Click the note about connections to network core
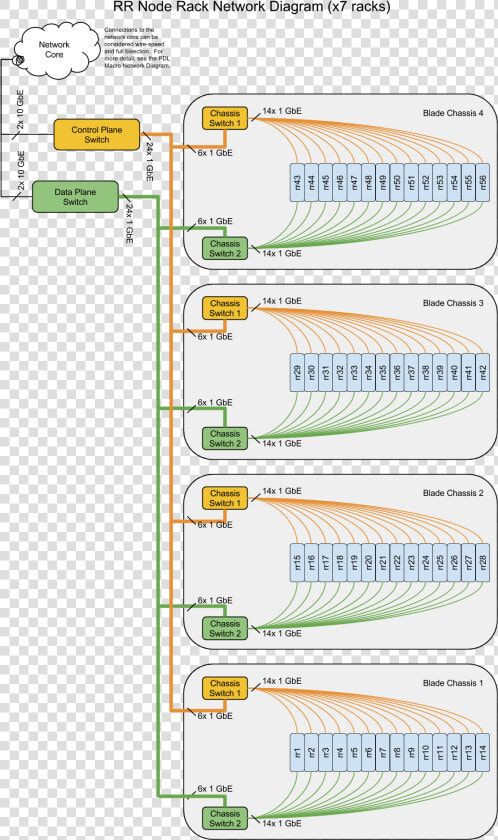Viewport: 498px width, 840px height. click(x=138, y=48)
